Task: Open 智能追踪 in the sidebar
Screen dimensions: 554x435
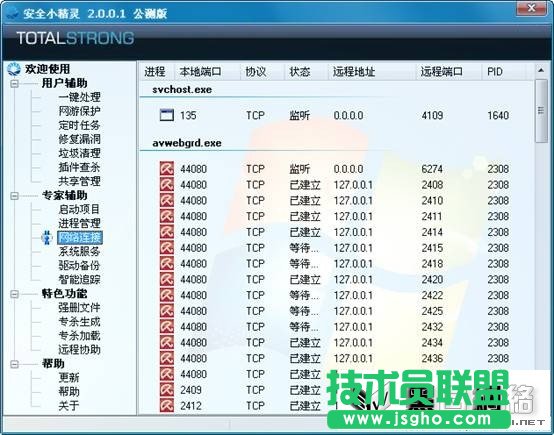Action: tap(79, 280)
